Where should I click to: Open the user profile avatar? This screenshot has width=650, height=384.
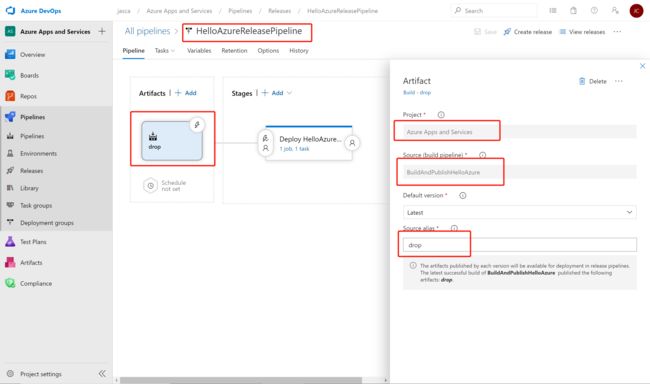pyautogui.click(x=636, y=11)
